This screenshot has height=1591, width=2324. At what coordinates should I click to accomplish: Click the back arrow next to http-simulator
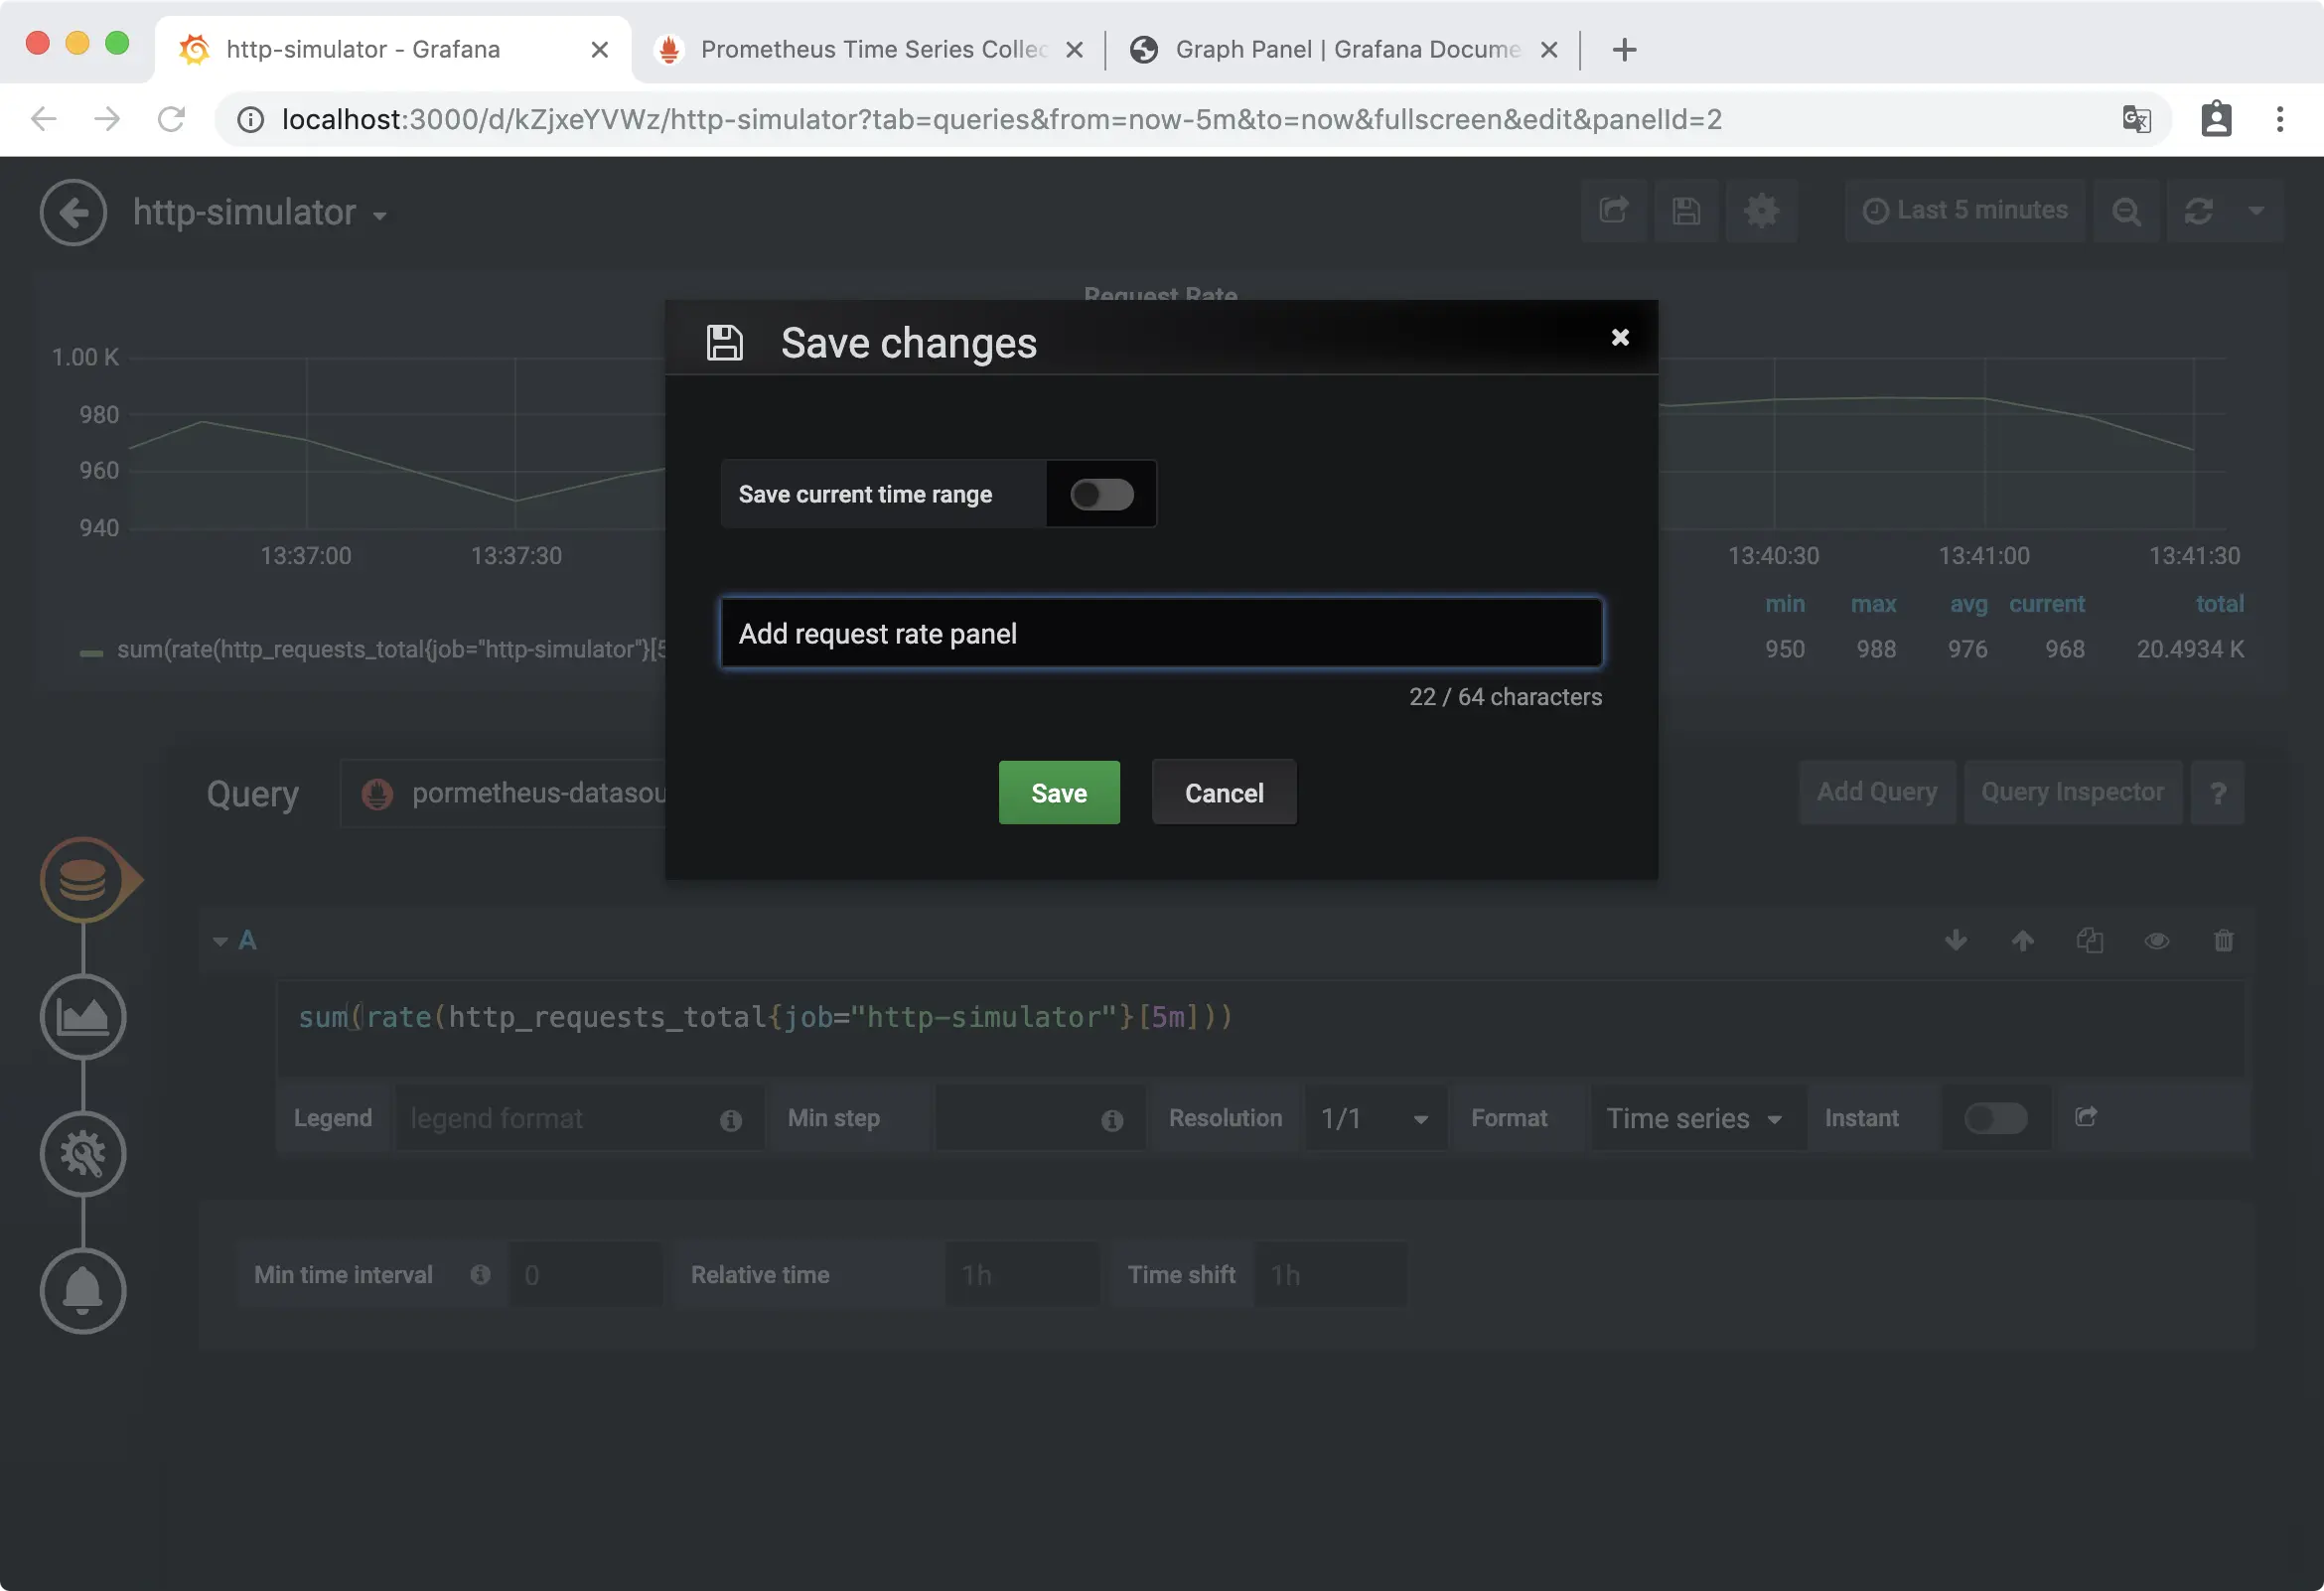pyautogui.click(x=73, y=212)
